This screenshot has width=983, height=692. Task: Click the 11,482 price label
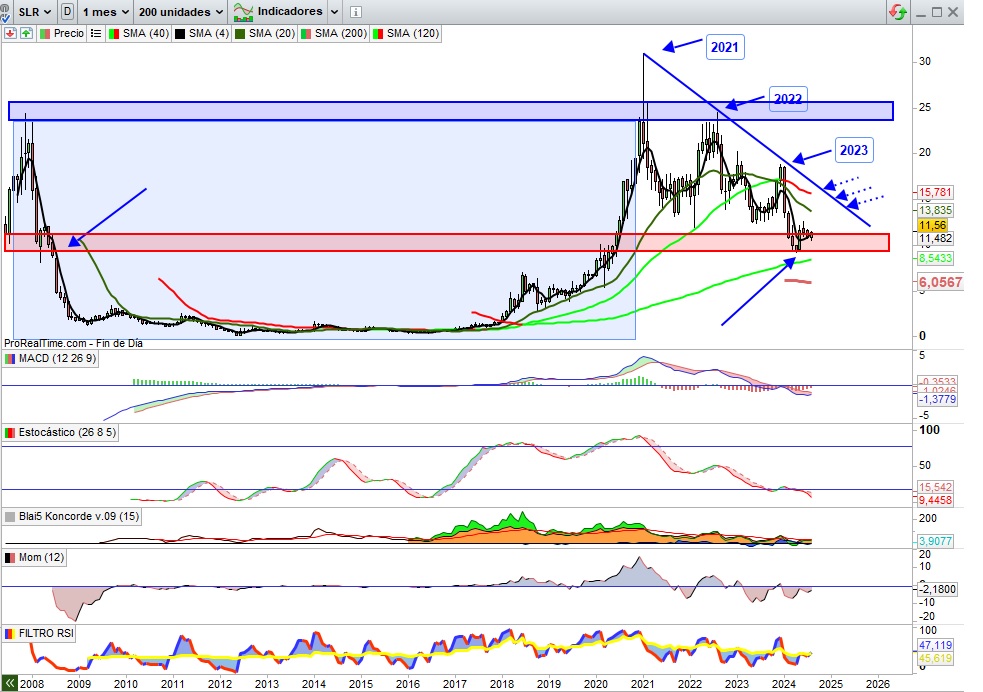click(935, 238)
